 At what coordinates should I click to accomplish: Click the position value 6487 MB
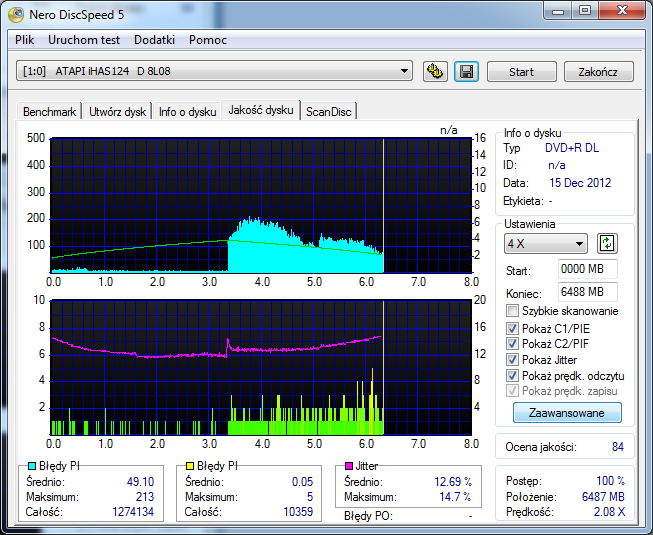(603, 497)
